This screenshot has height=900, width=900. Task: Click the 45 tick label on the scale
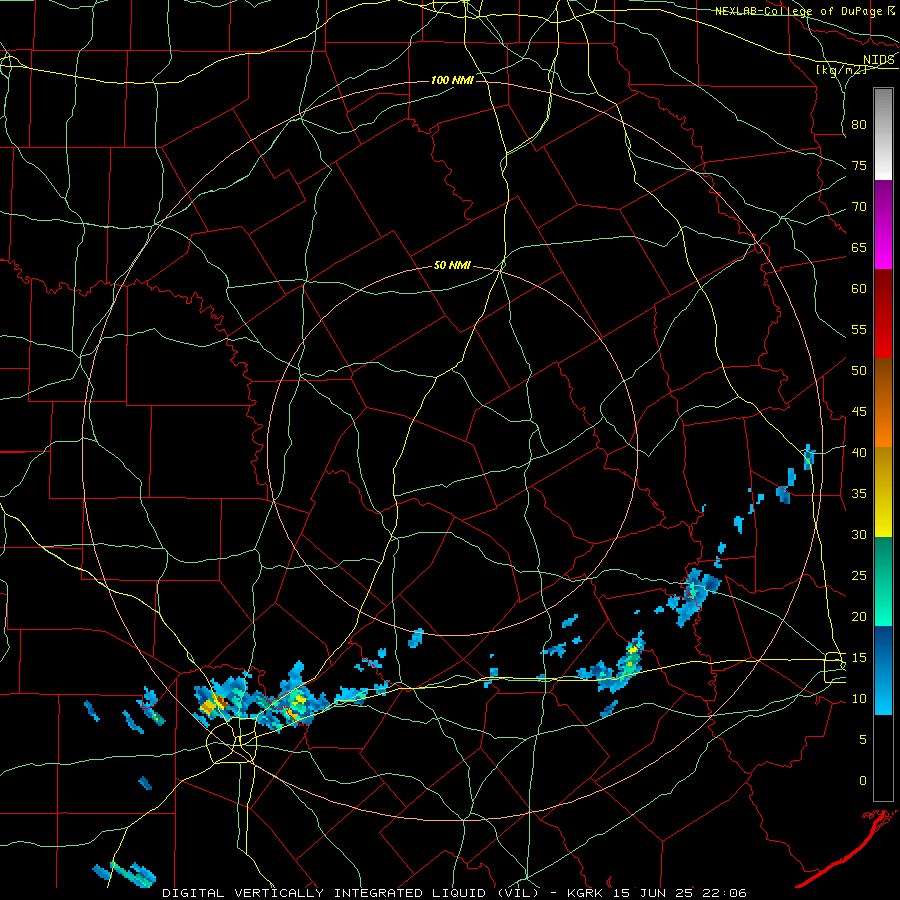coord(859,412)
